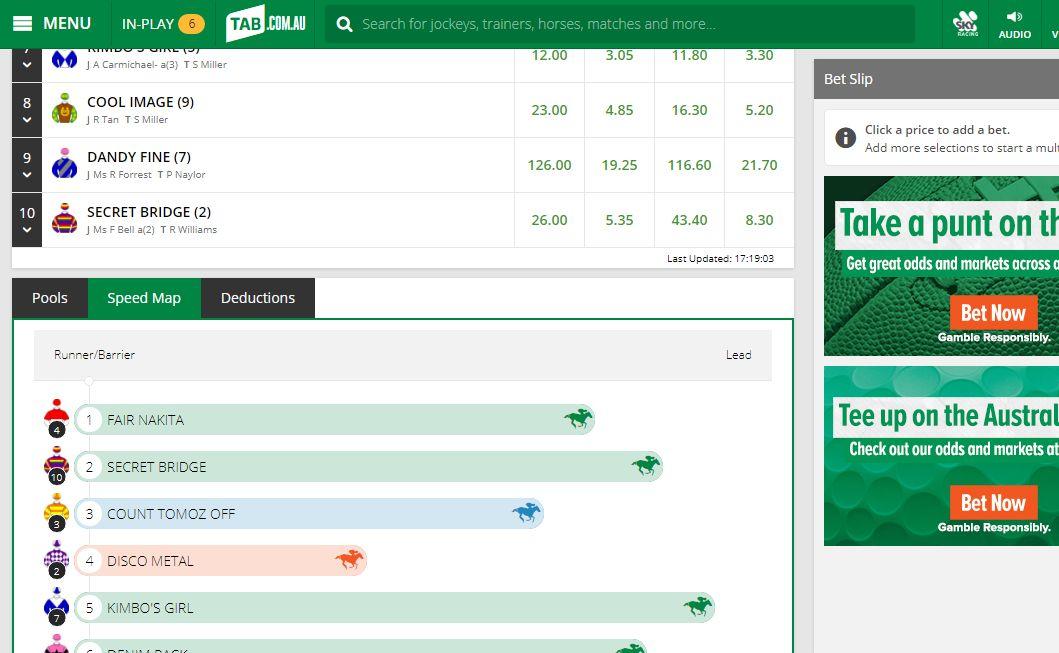Click the Bet Slip info icon
This screenshot has width=1059, height=653.
pyautogui.click(x=845, y=138)
